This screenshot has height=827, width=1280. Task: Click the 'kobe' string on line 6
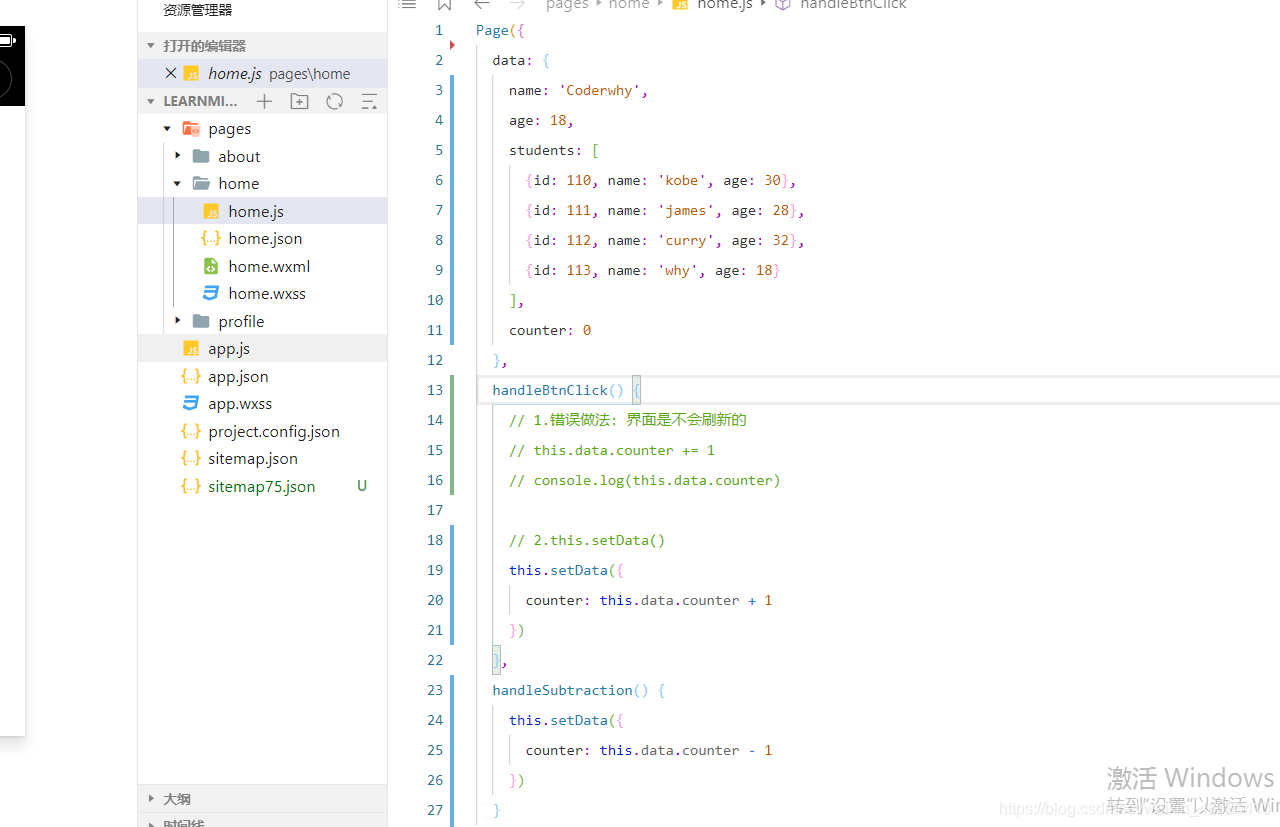(682, 180)
